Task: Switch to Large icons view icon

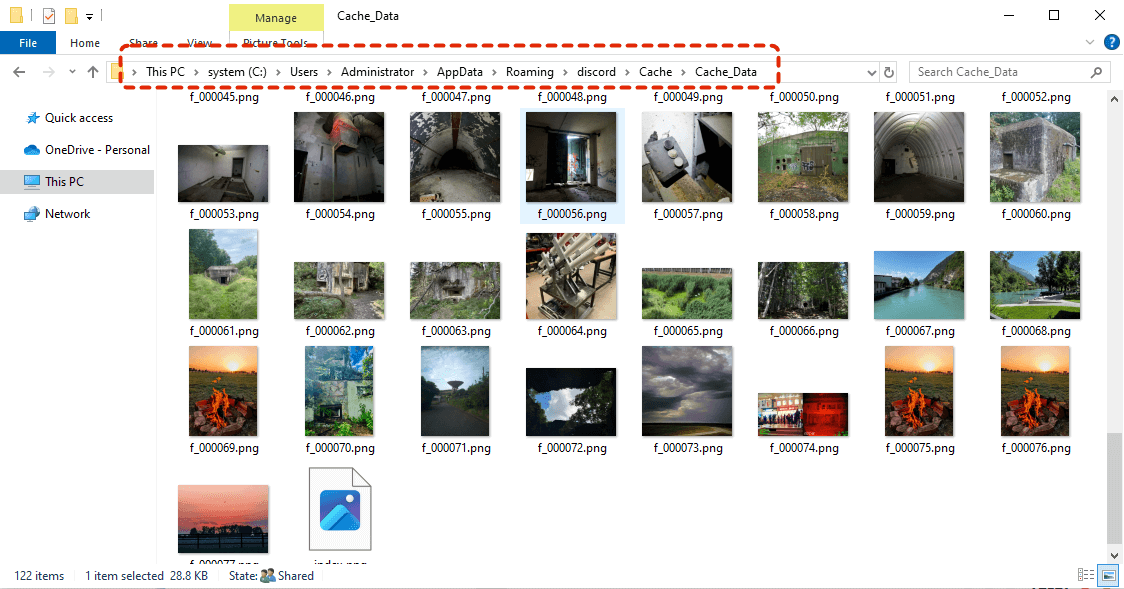Action: [x=1108, y=575]
